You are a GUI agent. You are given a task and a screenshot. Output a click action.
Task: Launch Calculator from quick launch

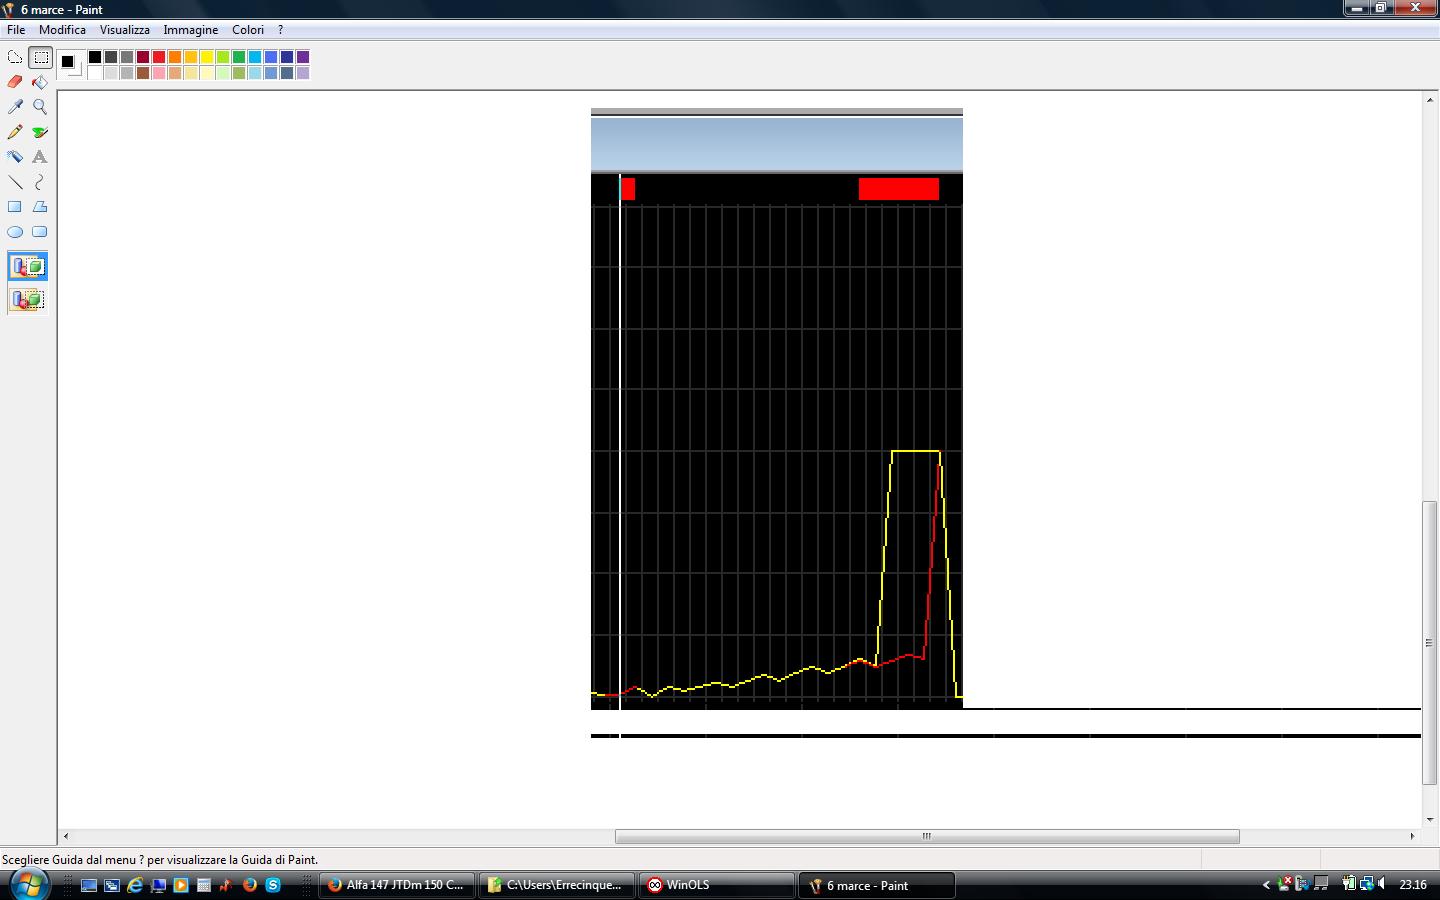[204, 885]
